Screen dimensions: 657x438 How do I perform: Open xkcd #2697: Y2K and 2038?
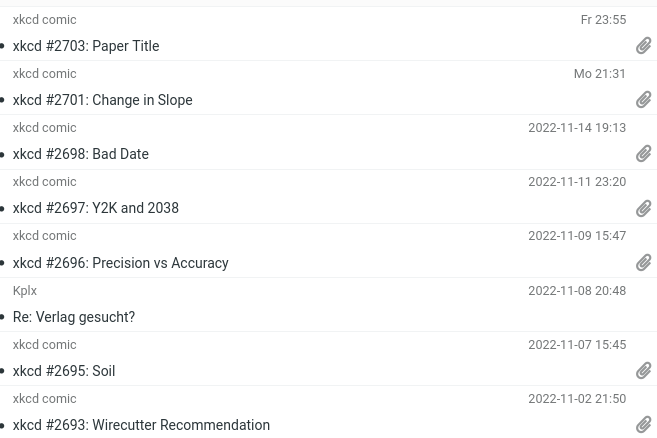coord(95,208)
